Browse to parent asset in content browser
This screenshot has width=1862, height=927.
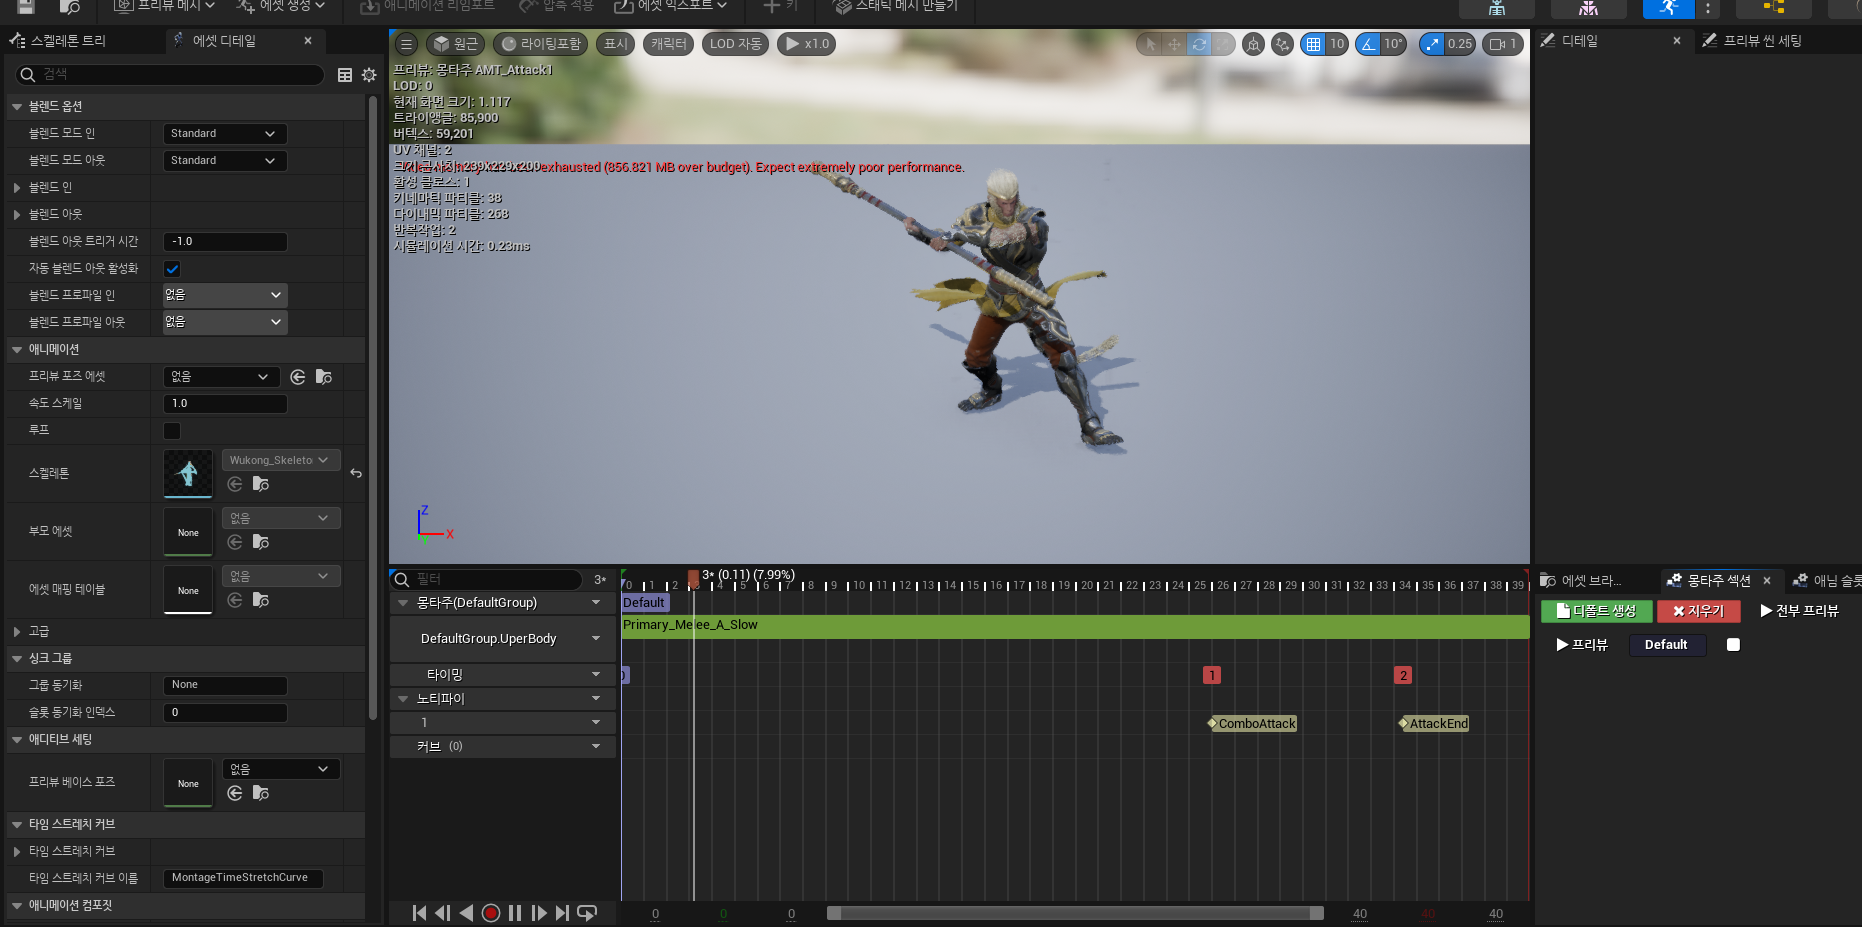[261, 542]
